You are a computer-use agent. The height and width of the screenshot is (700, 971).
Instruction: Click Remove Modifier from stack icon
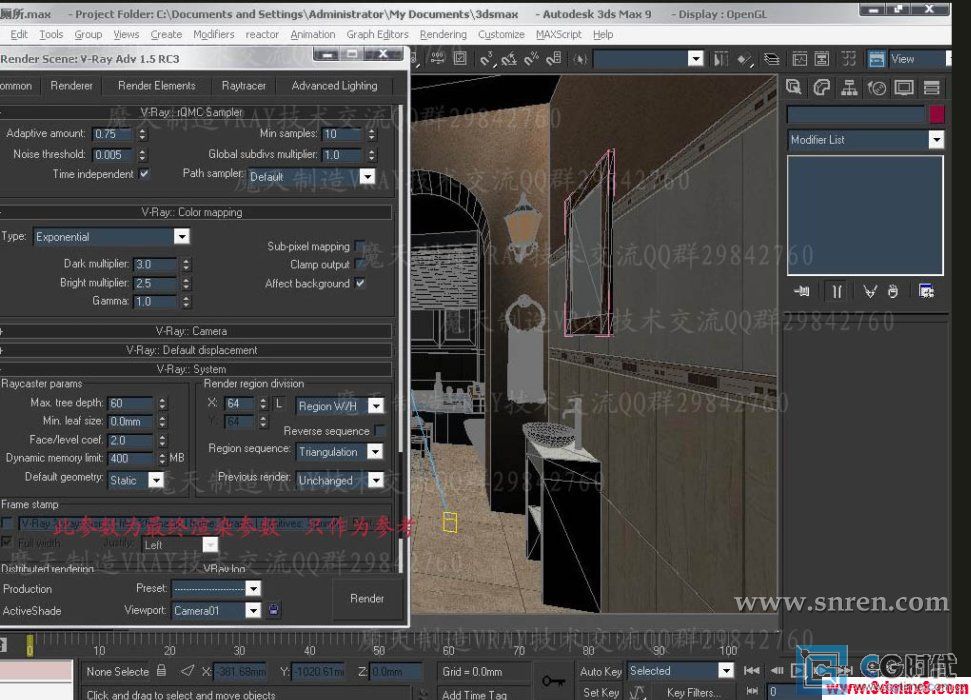pyautogui.click(x=892, y=291)
